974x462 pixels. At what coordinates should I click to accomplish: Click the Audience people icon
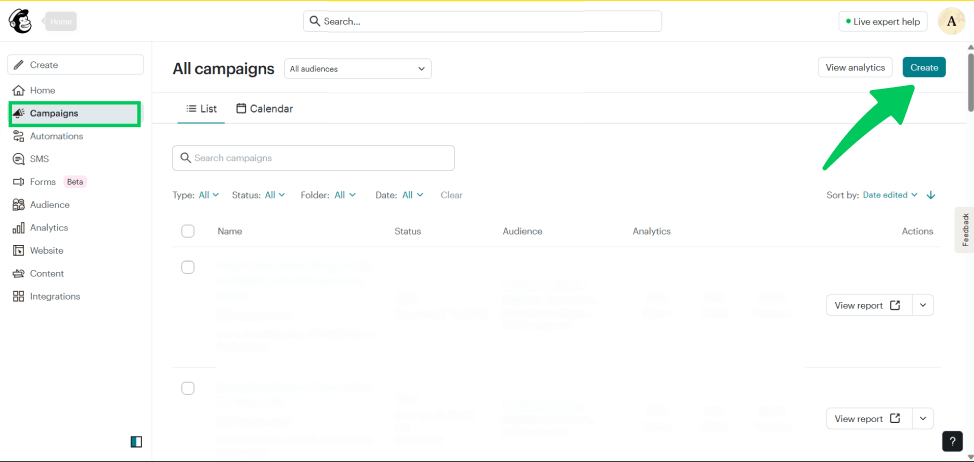coord(19,205)
